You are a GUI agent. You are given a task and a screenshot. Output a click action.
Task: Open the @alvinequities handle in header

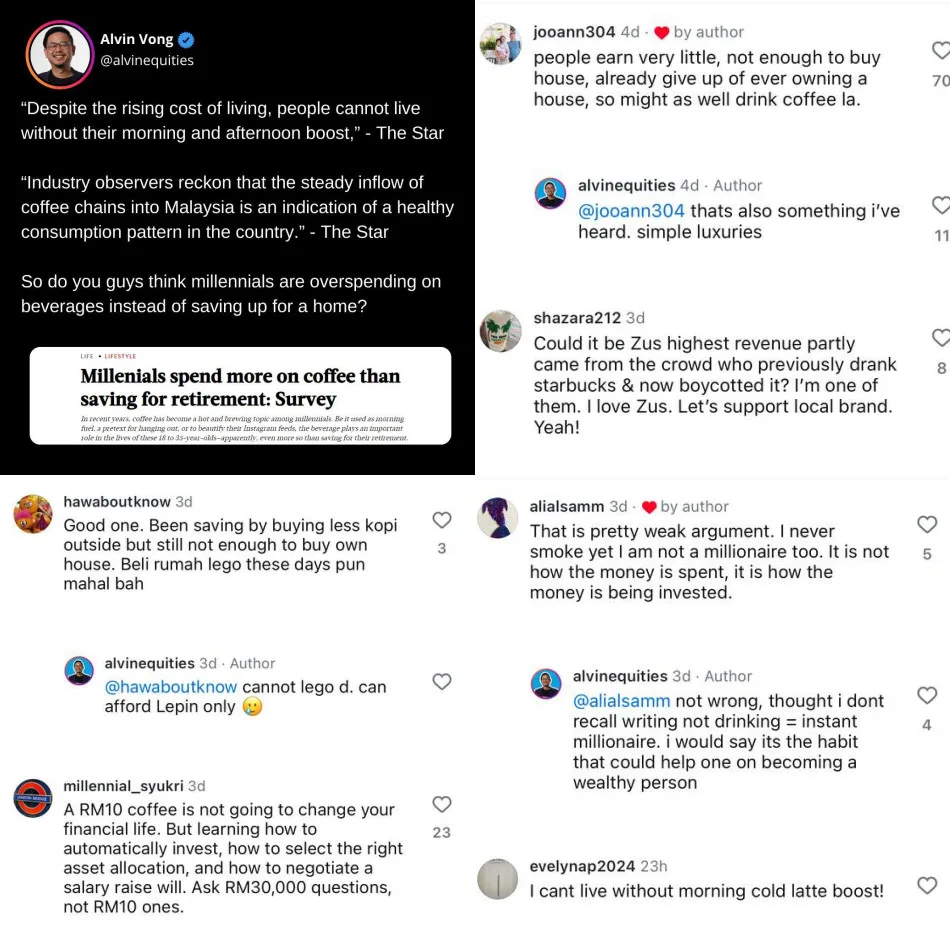pyautogui.click(x=147, y=60)
